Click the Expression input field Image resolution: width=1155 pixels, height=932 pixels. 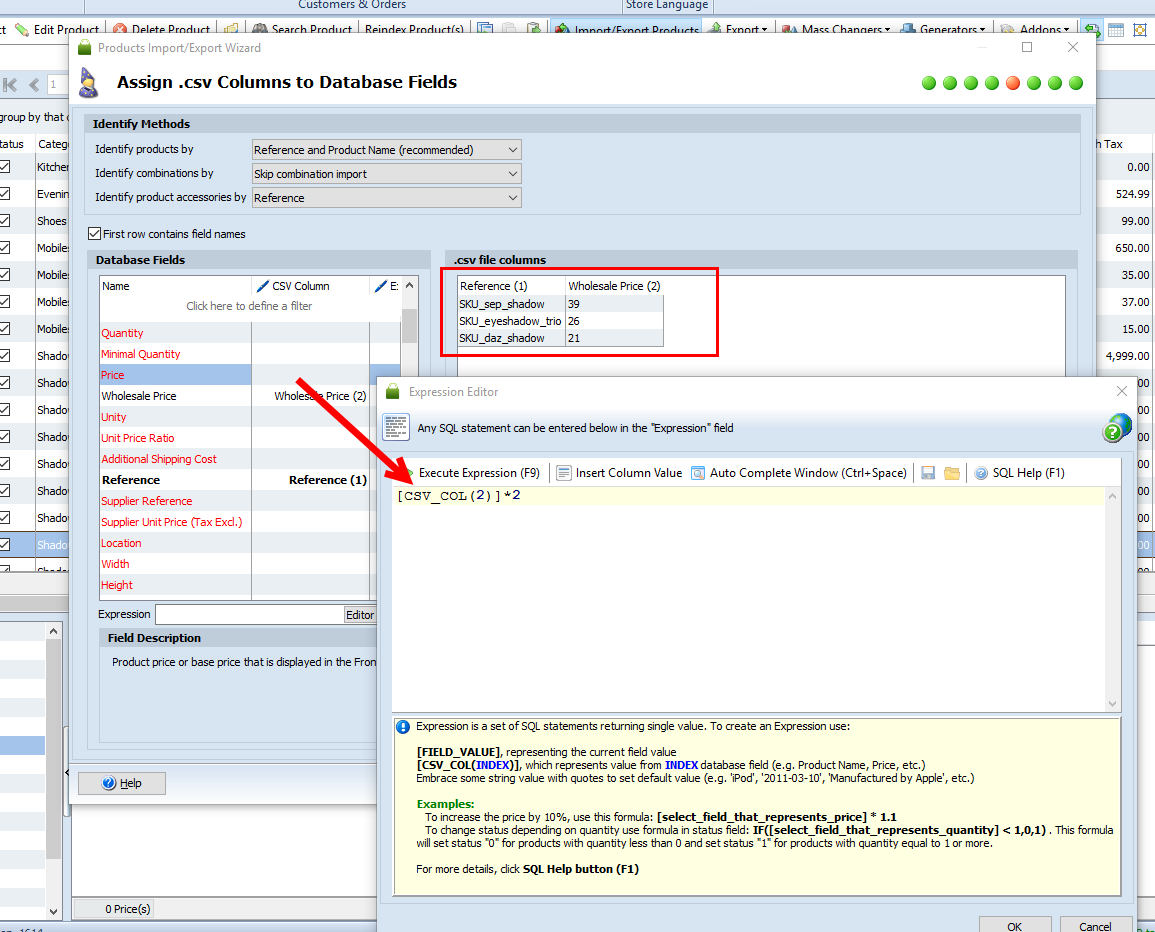click(x=250, y=614)
